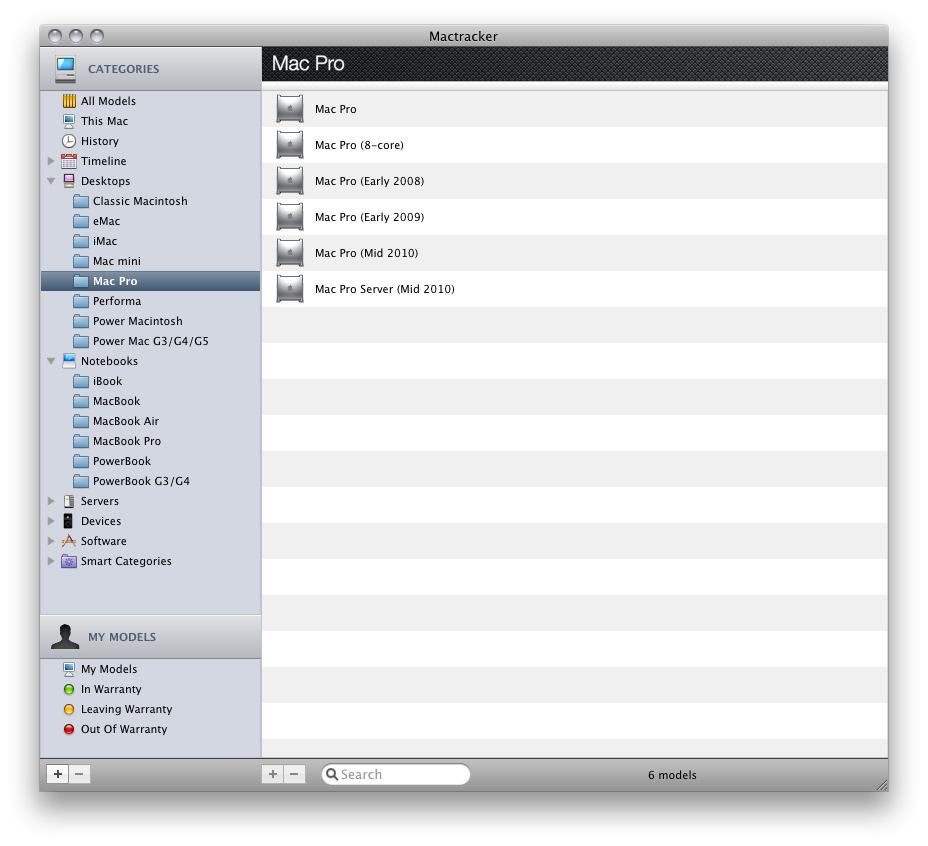Click the Desktops category icon
This screenshot has width=928, height=846.
pos(69,181)
